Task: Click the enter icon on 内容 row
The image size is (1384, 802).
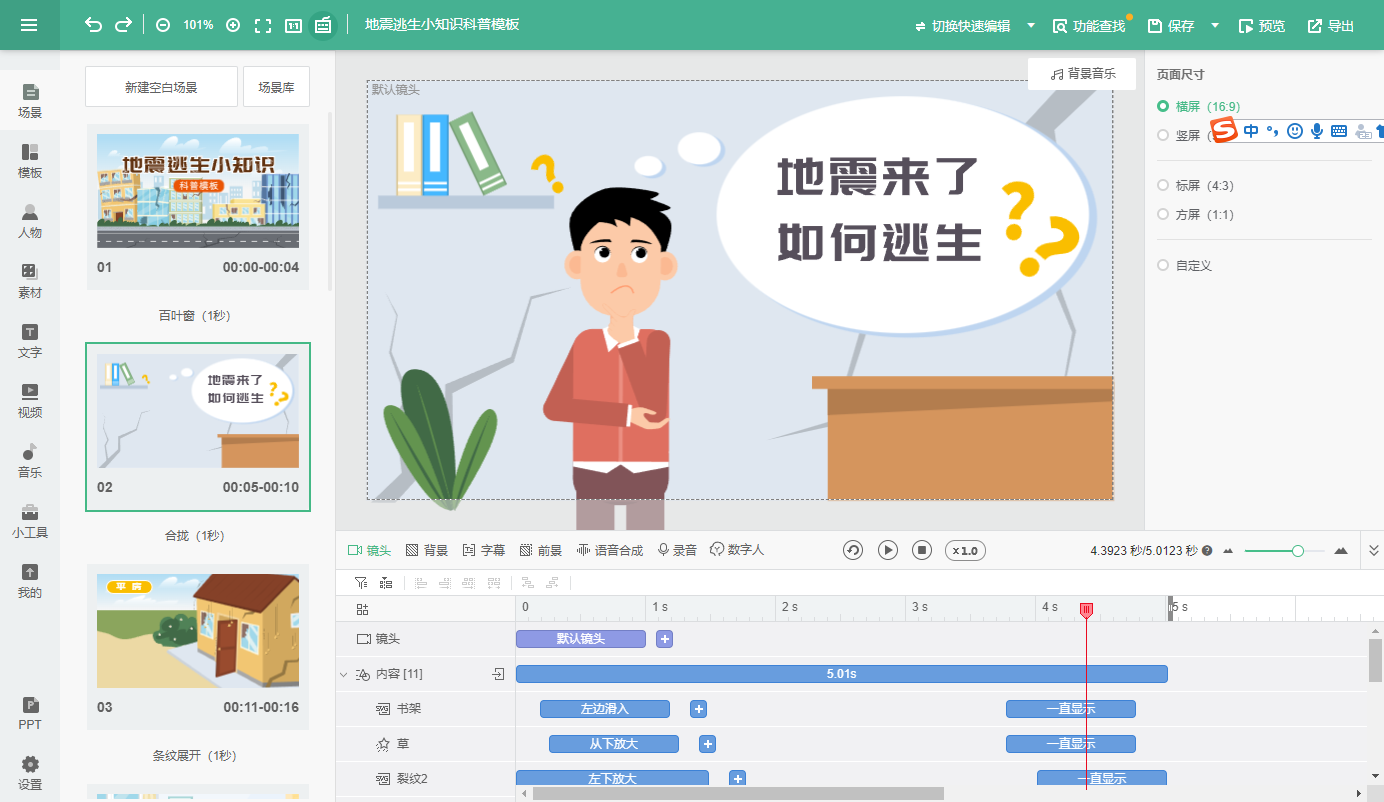Action: (498, 674)
